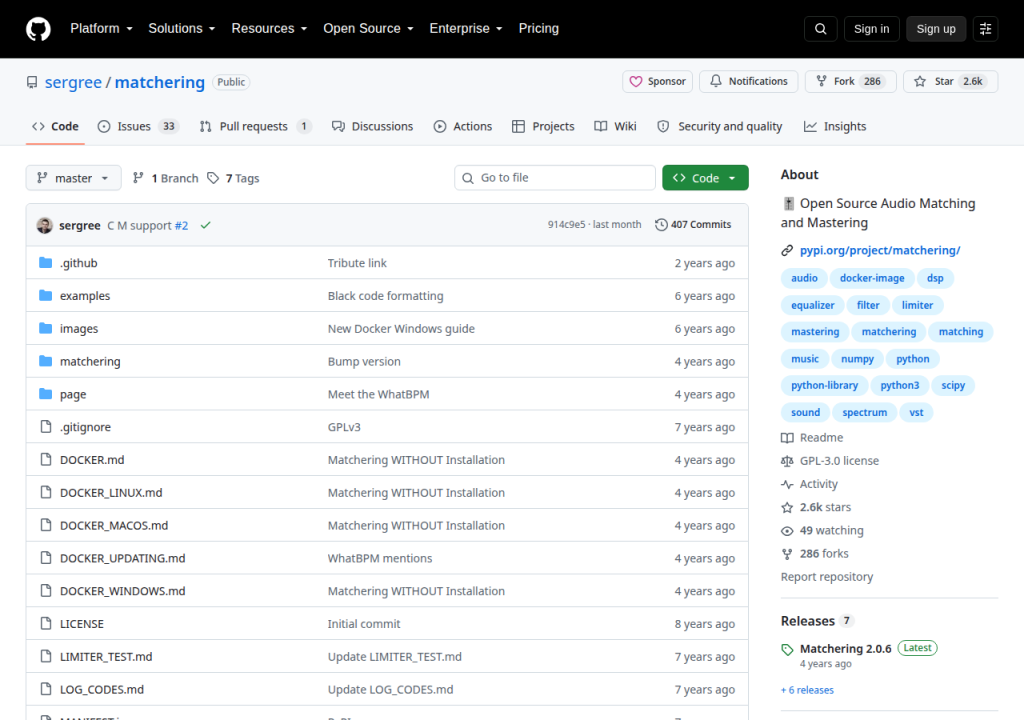The height and width of the screenshot is (720, 1024).
Task: Open the master branch dropdown
Action: pos(73,178)
